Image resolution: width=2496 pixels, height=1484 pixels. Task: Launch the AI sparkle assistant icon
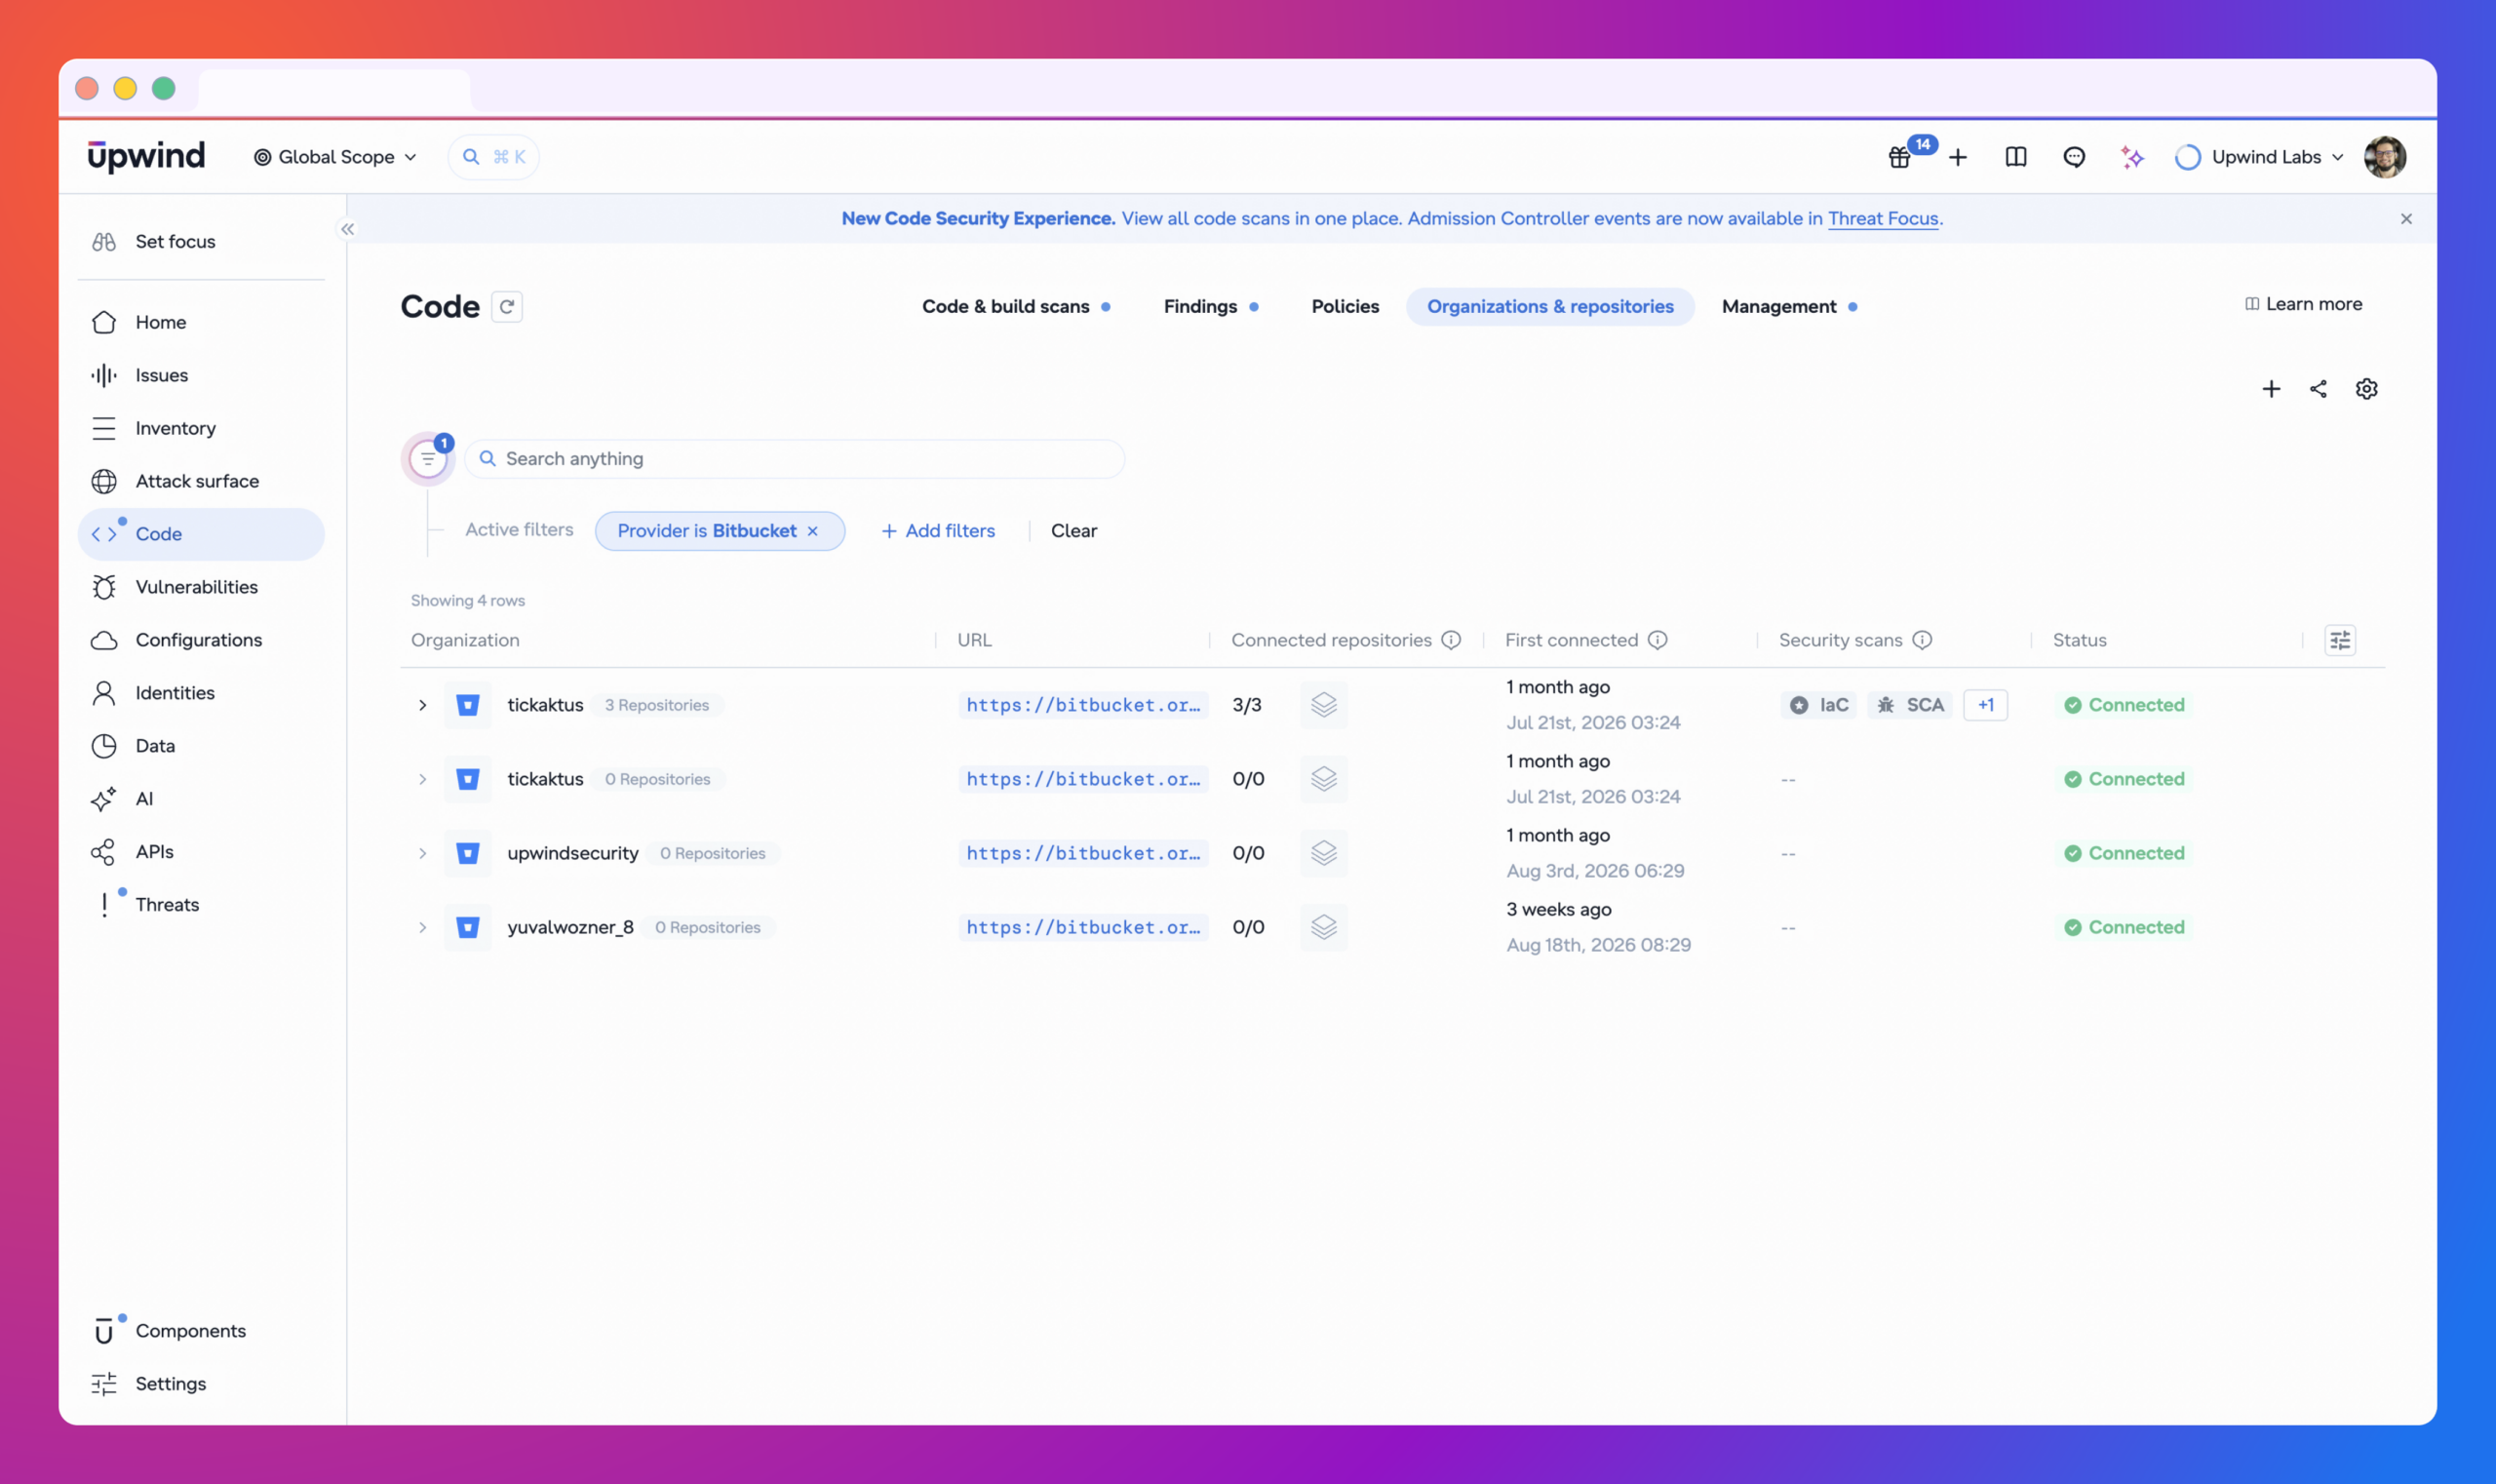click(x=2132, y=157)
